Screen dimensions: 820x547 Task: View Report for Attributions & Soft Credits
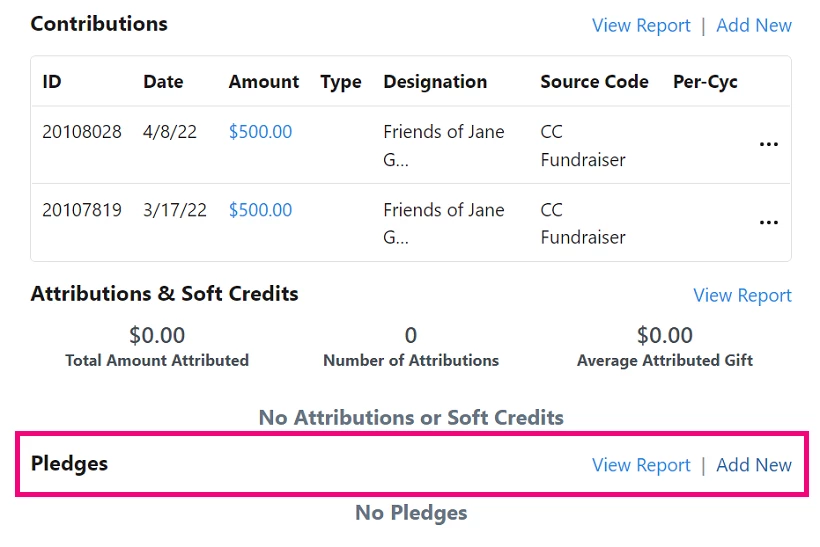(742, 295)
